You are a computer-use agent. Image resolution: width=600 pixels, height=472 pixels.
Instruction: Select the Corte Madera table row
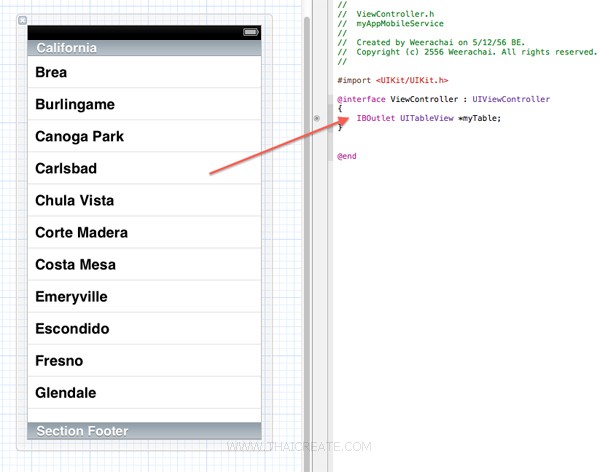(x=145, y=232)
